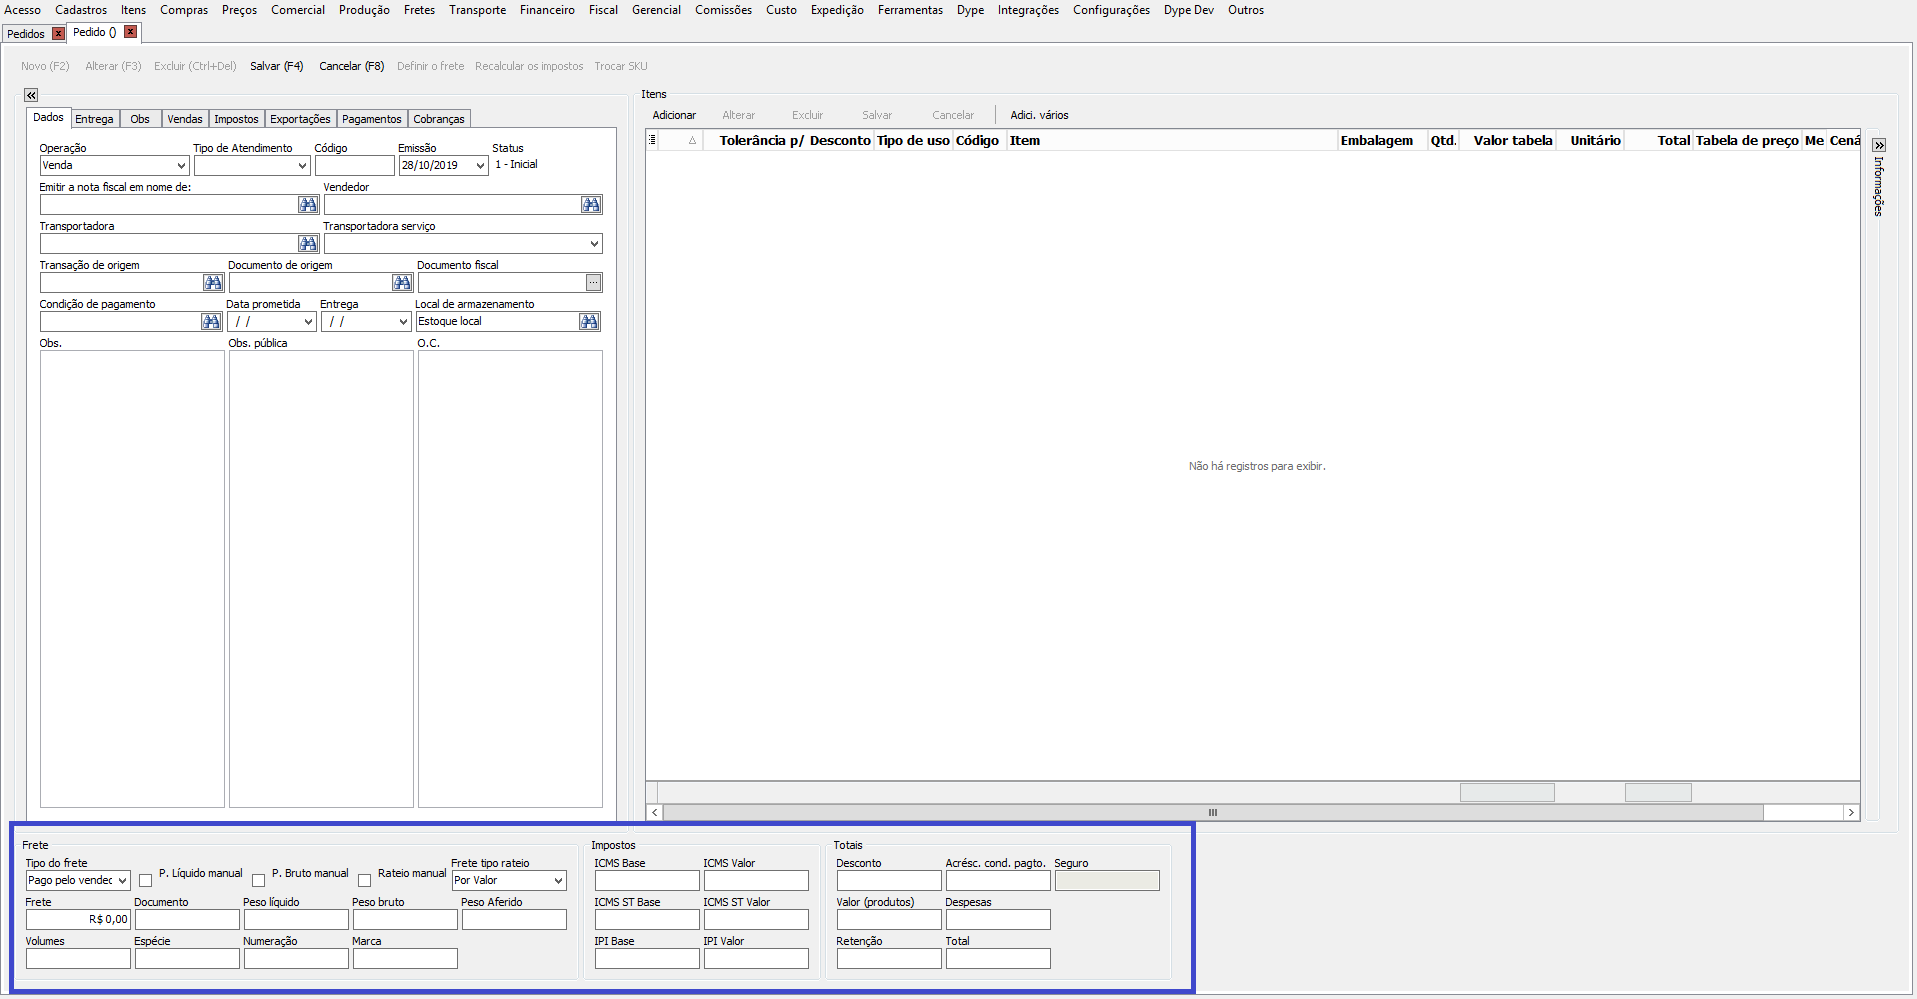Click Salvar (F4) button
Screen dimensions: 1917x999
point(276,66)
